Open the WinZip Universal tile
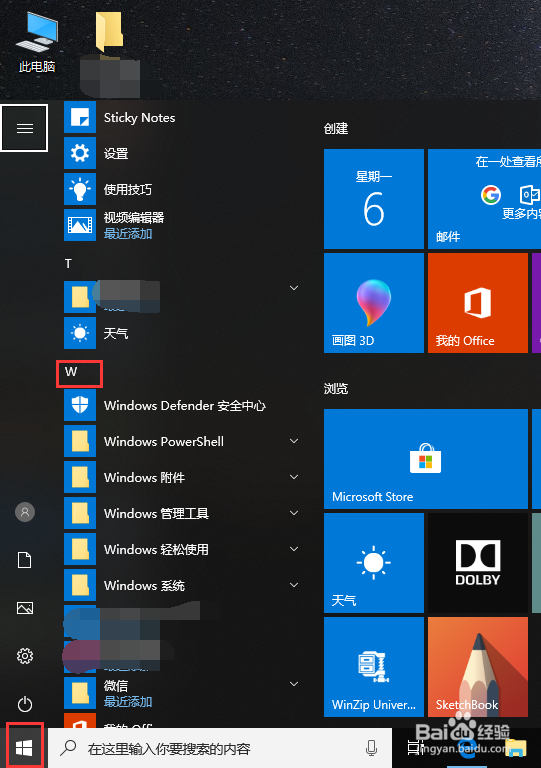Image resolution: width=541 pixels, height=768 pixels. 374,667
